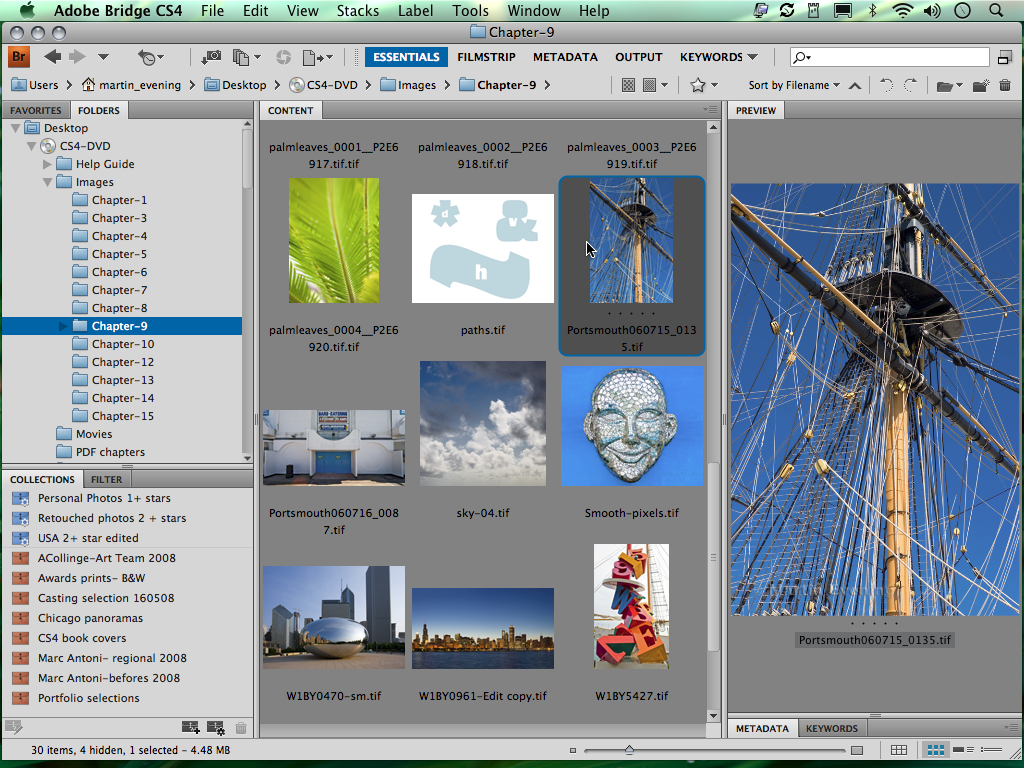Image resolution: width=1024 pixels, height=768 pixels.
Task: Switch to view content as details
Action: coord(964,750)
